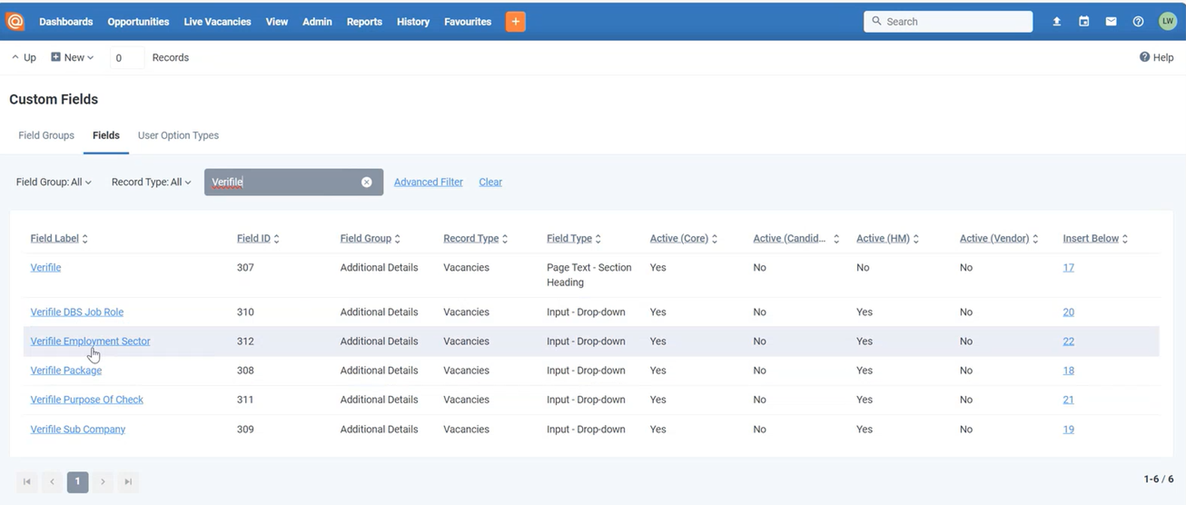The width and height of the screenshot is (1186, 505).
Task: Click the global Search box
Action: coord(948,22)
